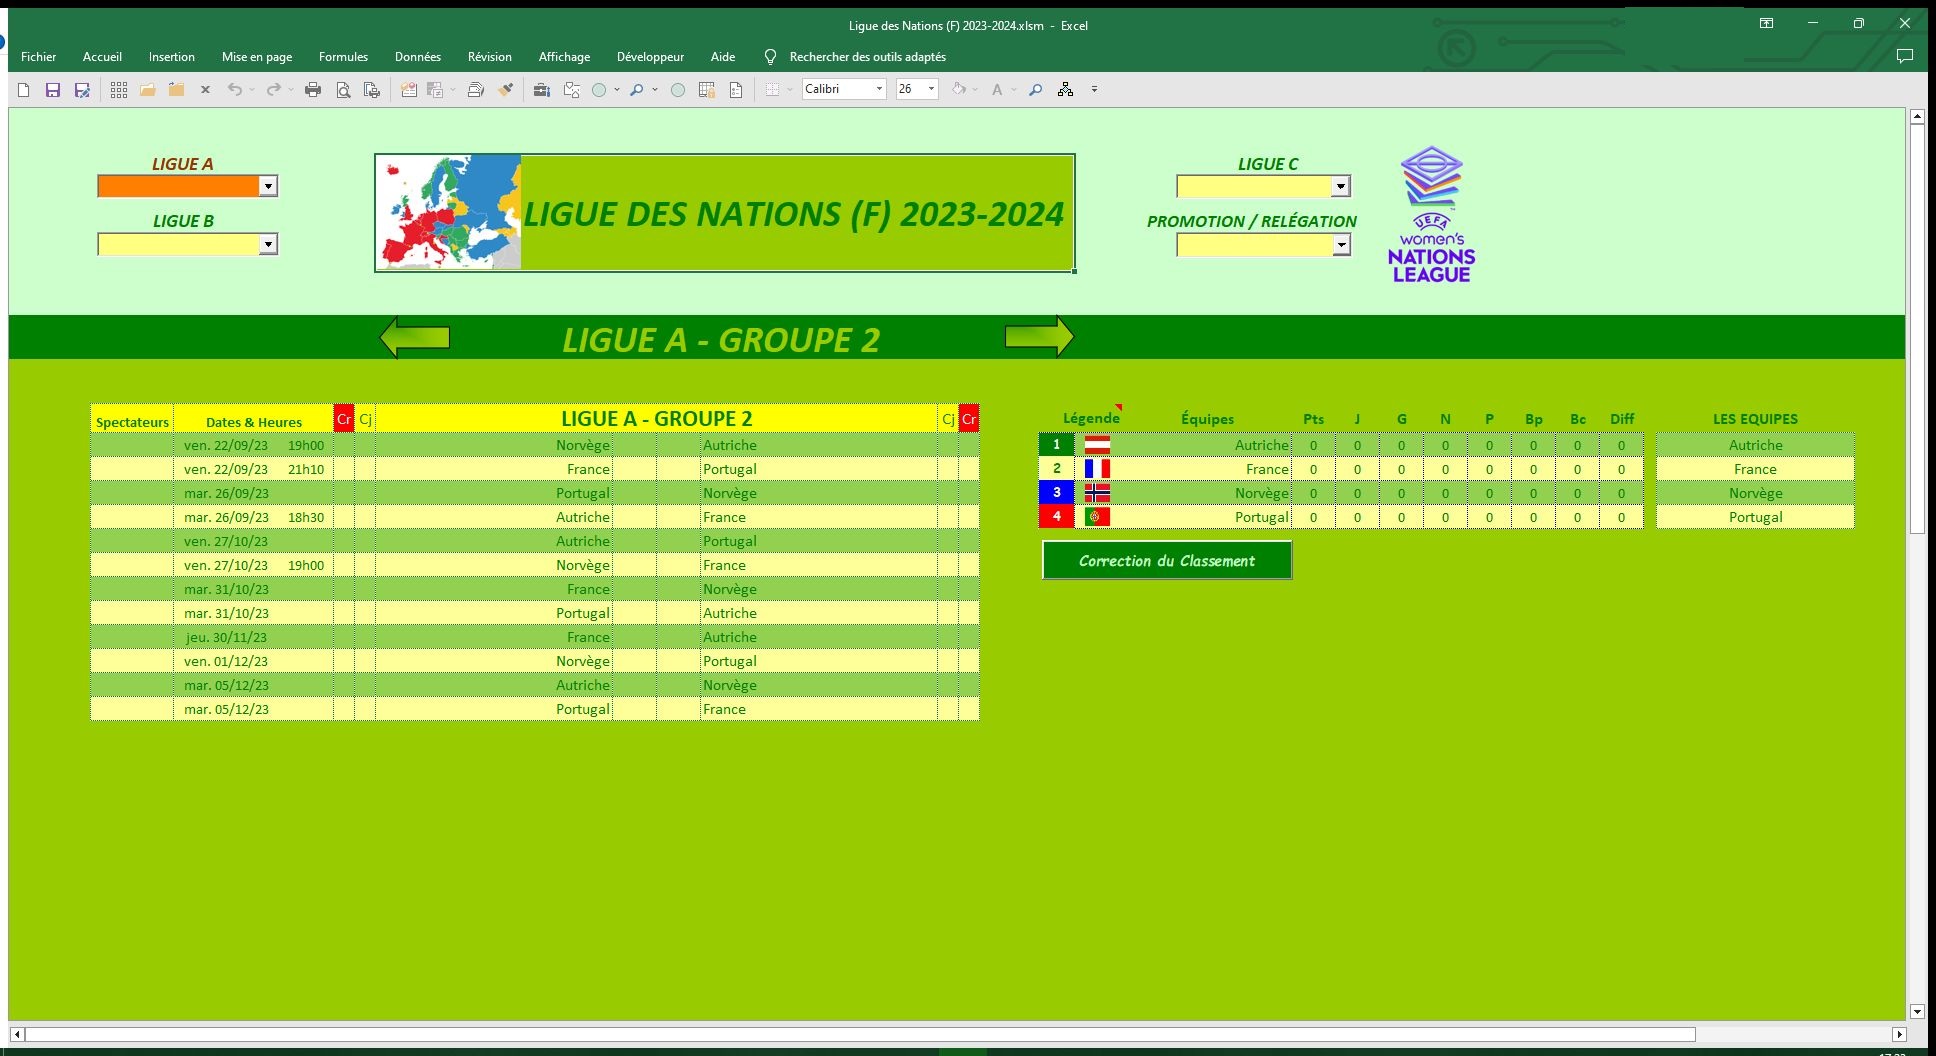The image size is (1936, 1056).
Task: Open the font size 26 dropdown
Action: tap(931, 89)
